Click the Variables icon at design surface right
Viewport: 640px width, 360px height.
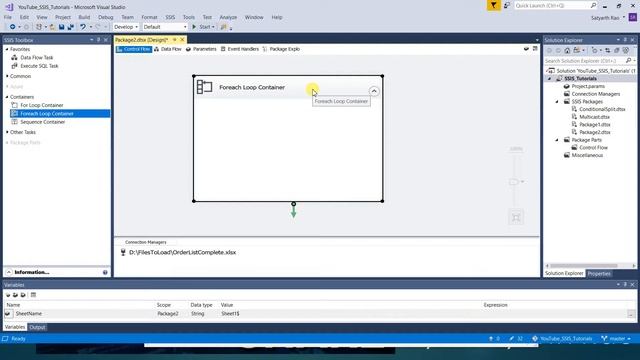(526, 49)
